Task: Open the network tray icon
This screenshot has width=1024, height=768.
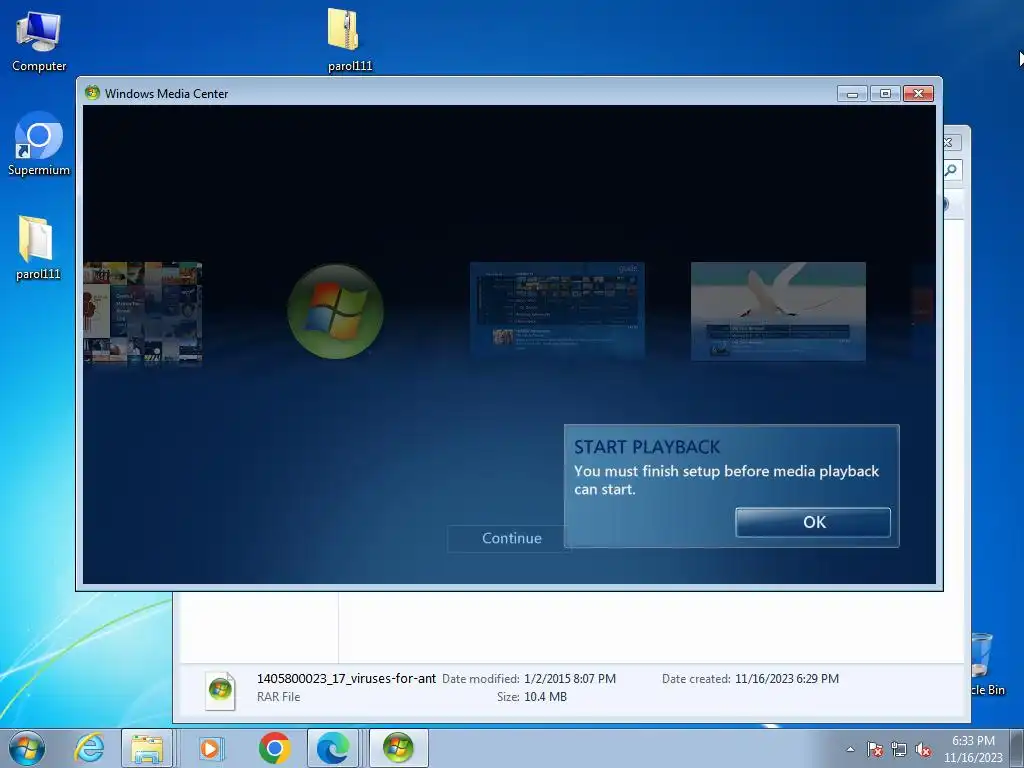Action: 899,750
